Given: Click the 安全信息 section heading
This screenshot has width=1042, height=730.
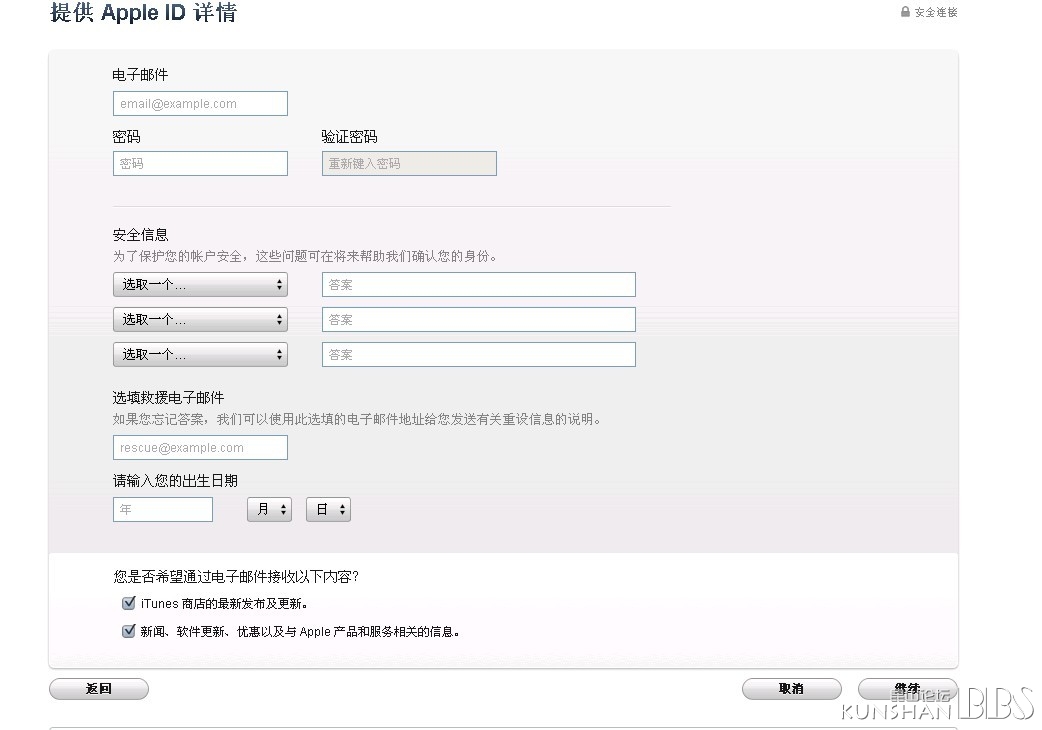Looking at the screenshot, I should pos(140,234).
